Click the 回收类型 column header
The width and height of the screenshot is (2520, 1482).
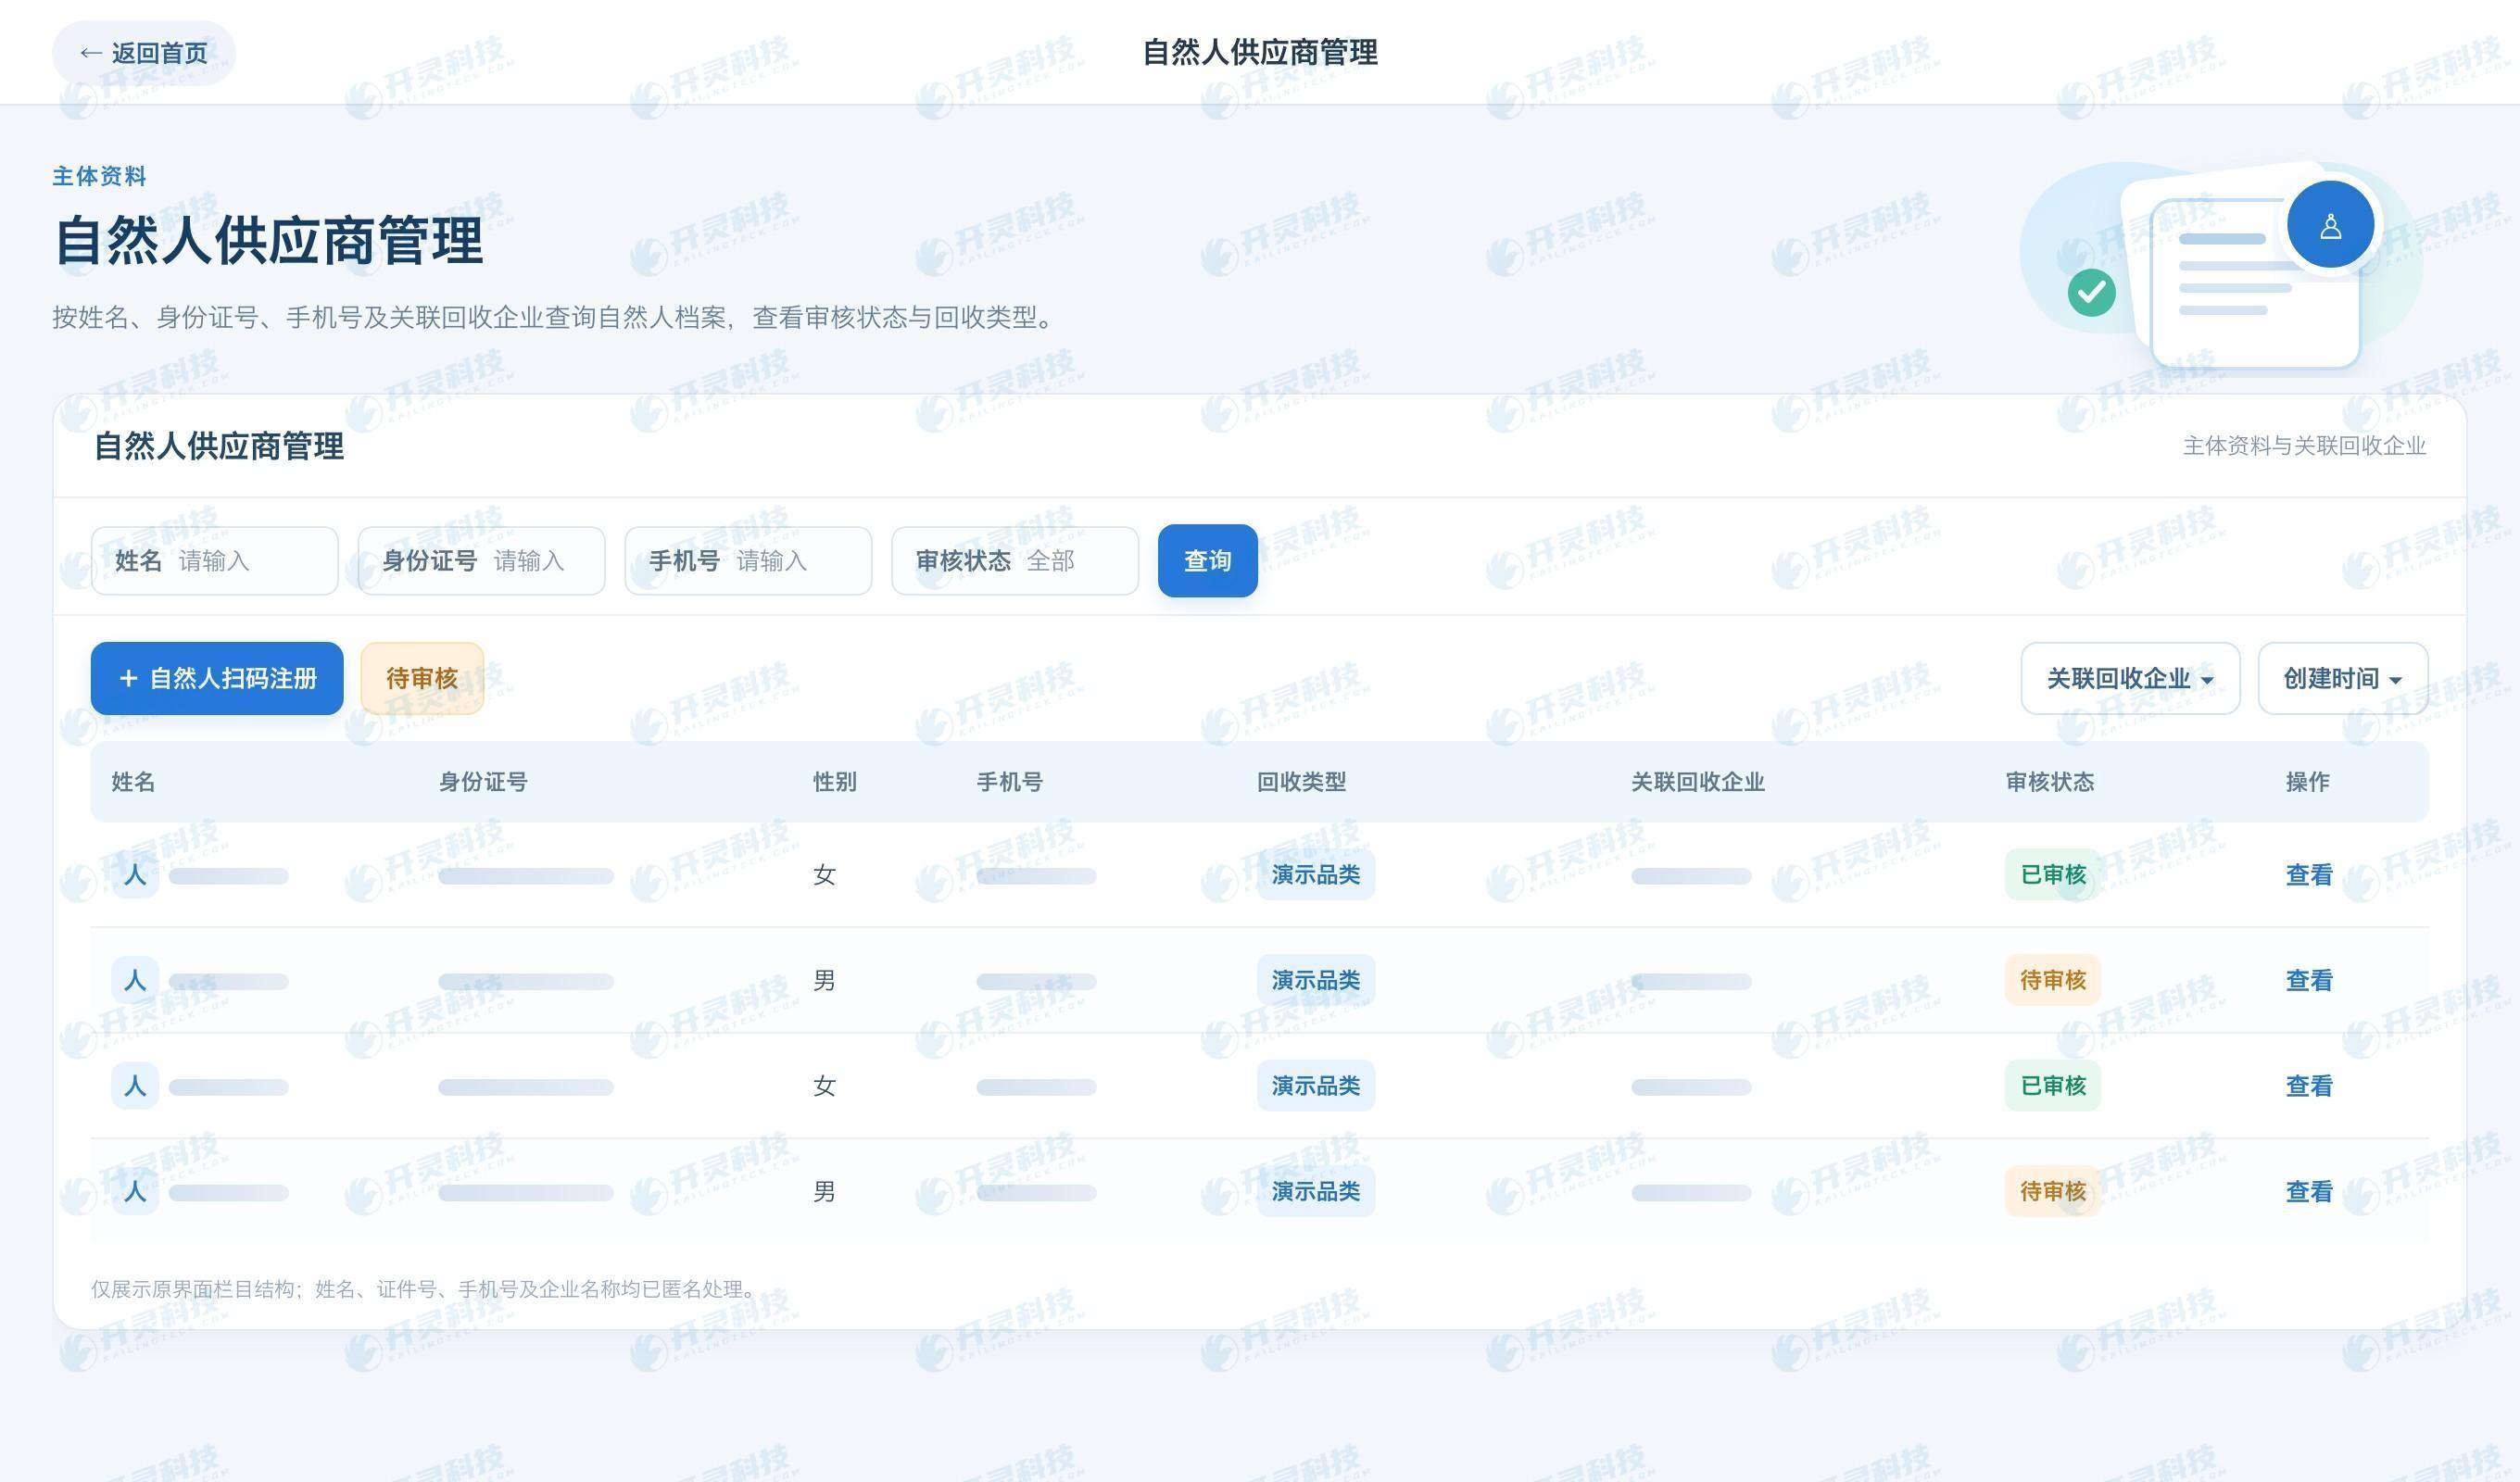tap(1301, 783)
